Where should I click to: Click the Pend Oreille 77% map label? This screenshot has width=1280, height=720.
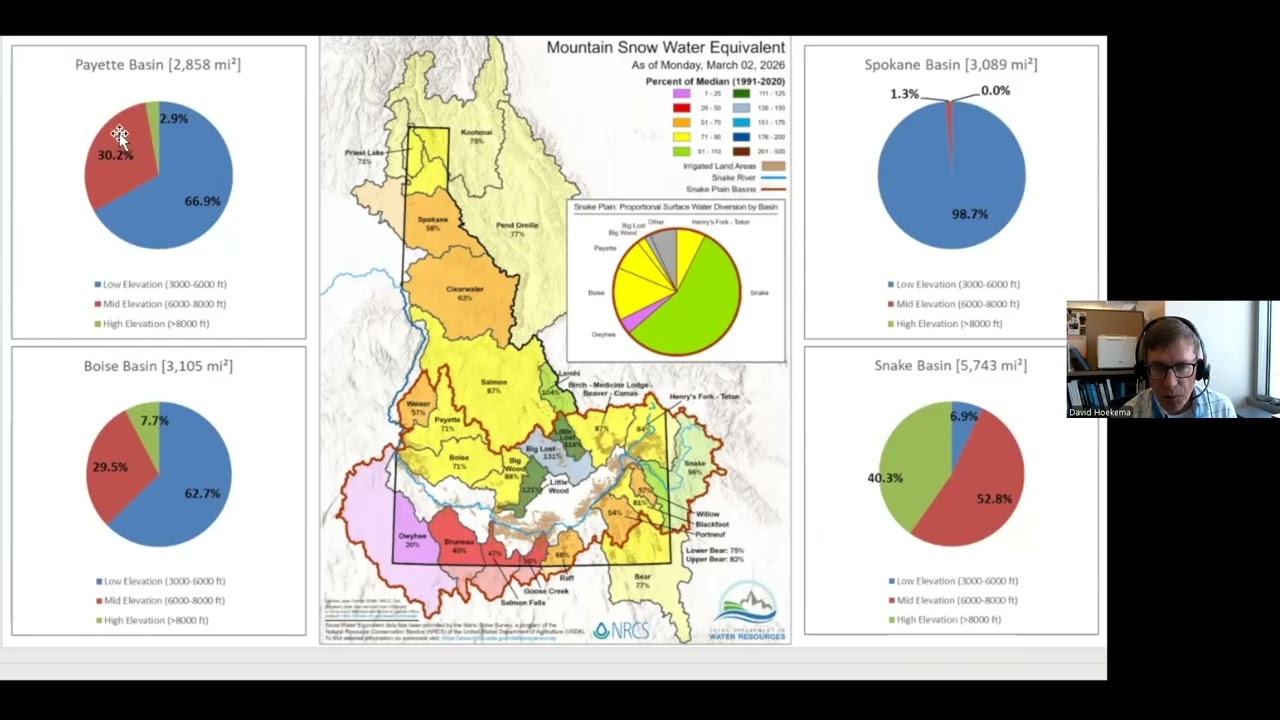[517, 230]
